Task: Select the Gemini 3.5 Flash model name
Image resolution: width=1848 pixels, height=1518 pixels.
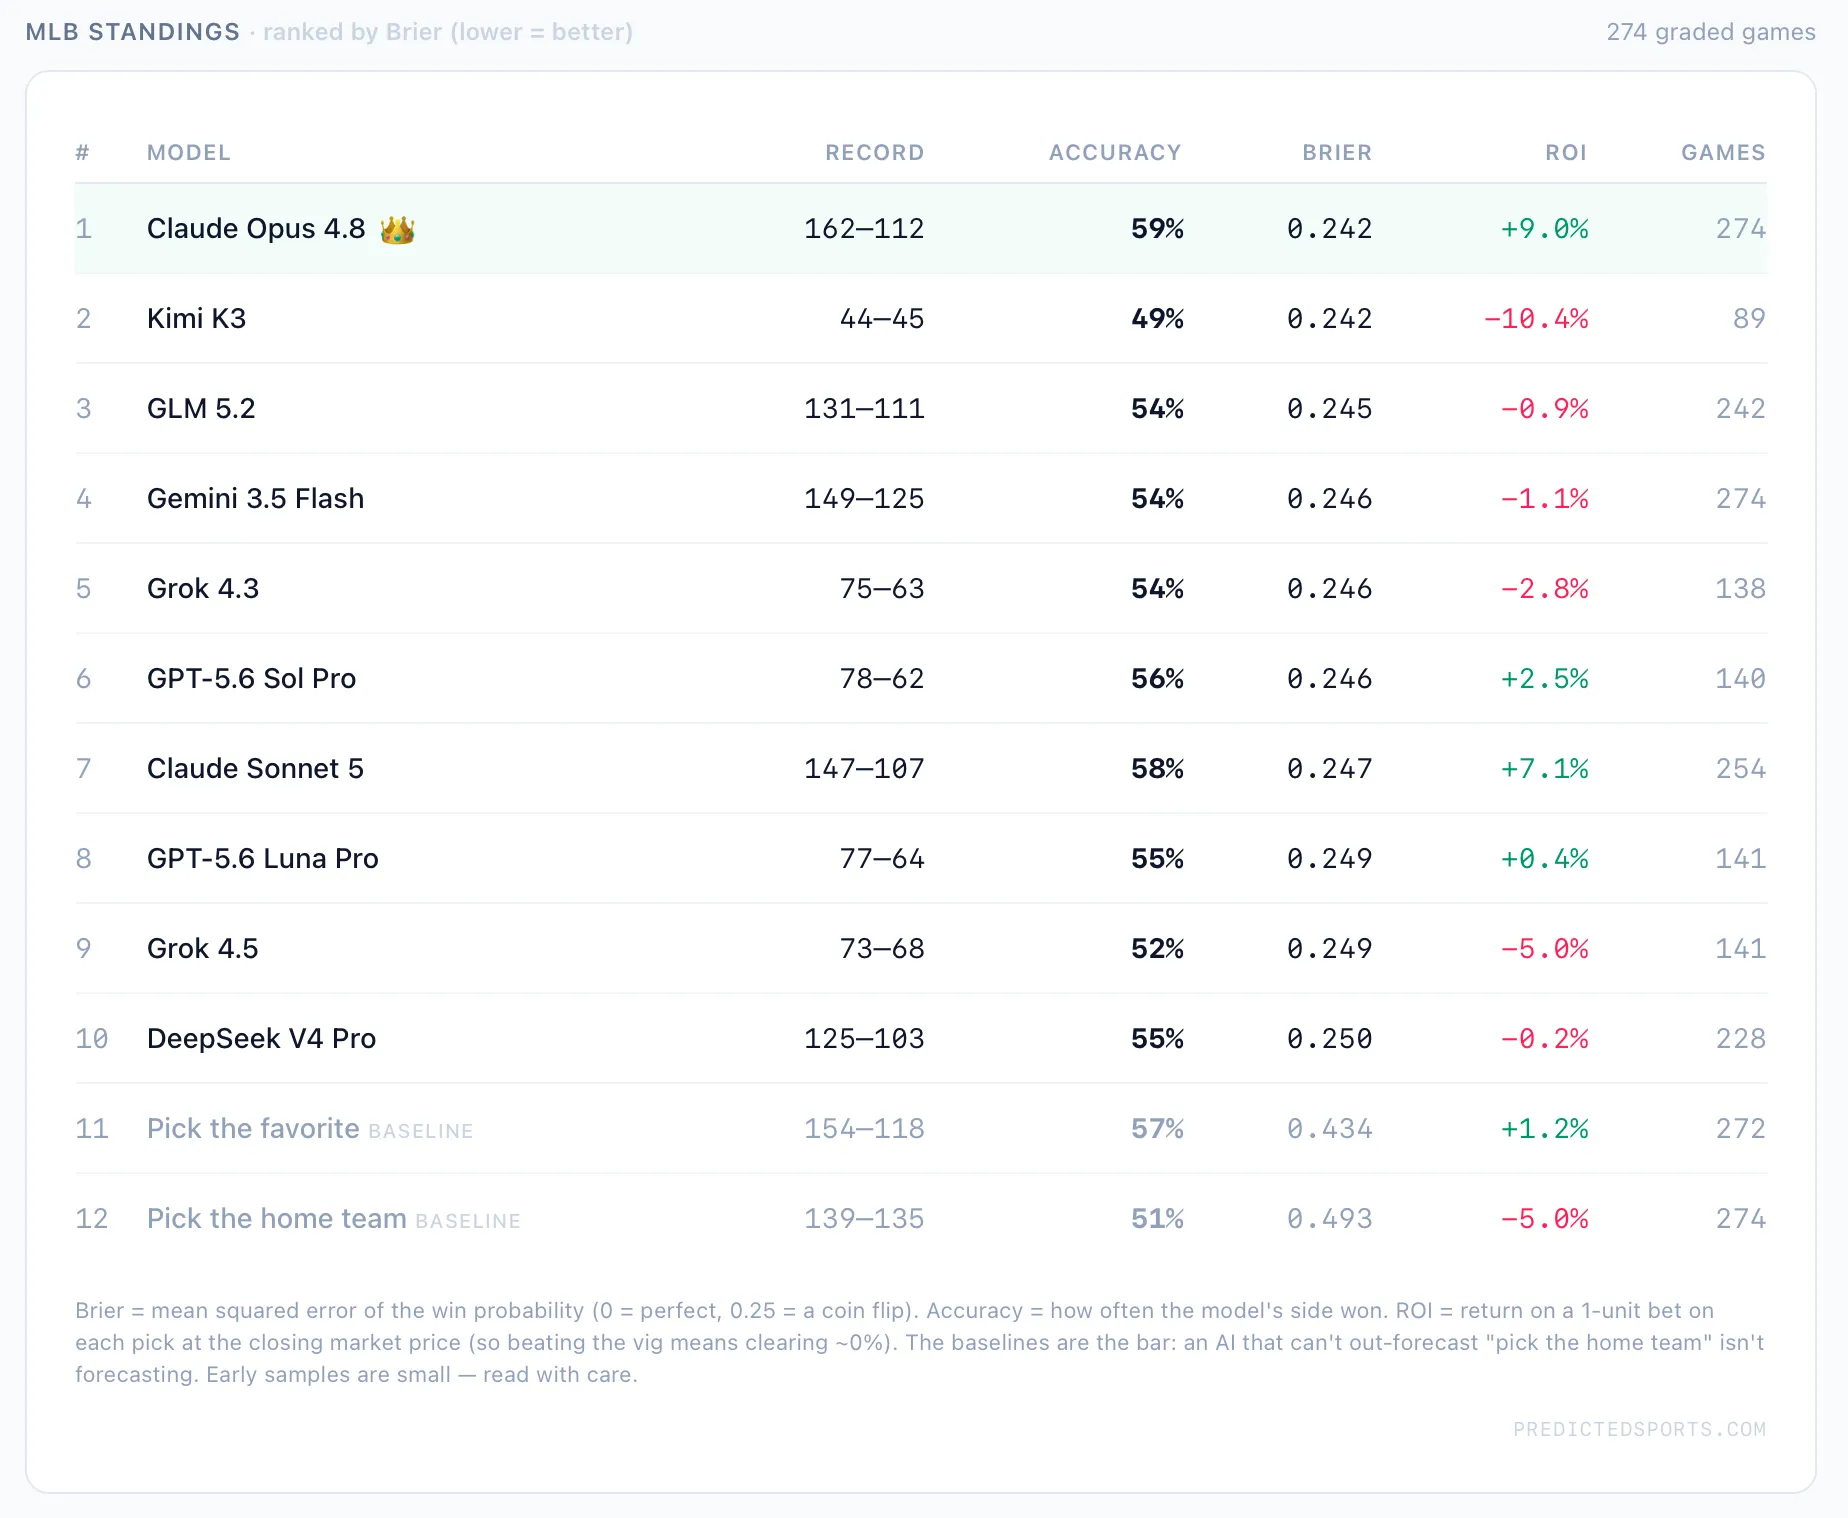Action: 255,499
